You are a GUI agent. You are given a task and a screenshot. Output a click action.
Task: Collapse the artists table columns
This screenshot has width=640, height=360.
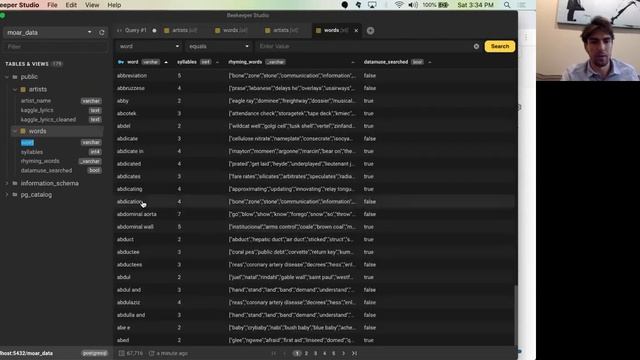click(x=15, y=89)
